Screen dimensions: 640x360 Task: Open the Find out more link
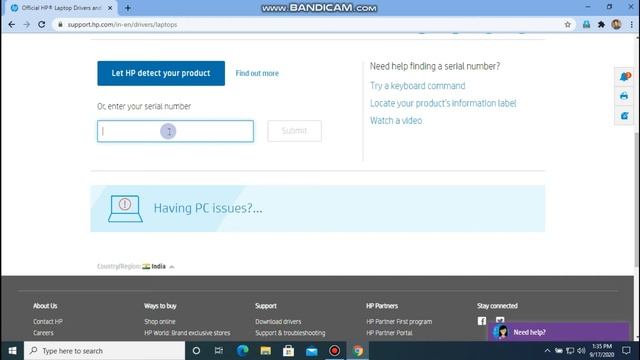pyautogui.click(x=257, y=73)
